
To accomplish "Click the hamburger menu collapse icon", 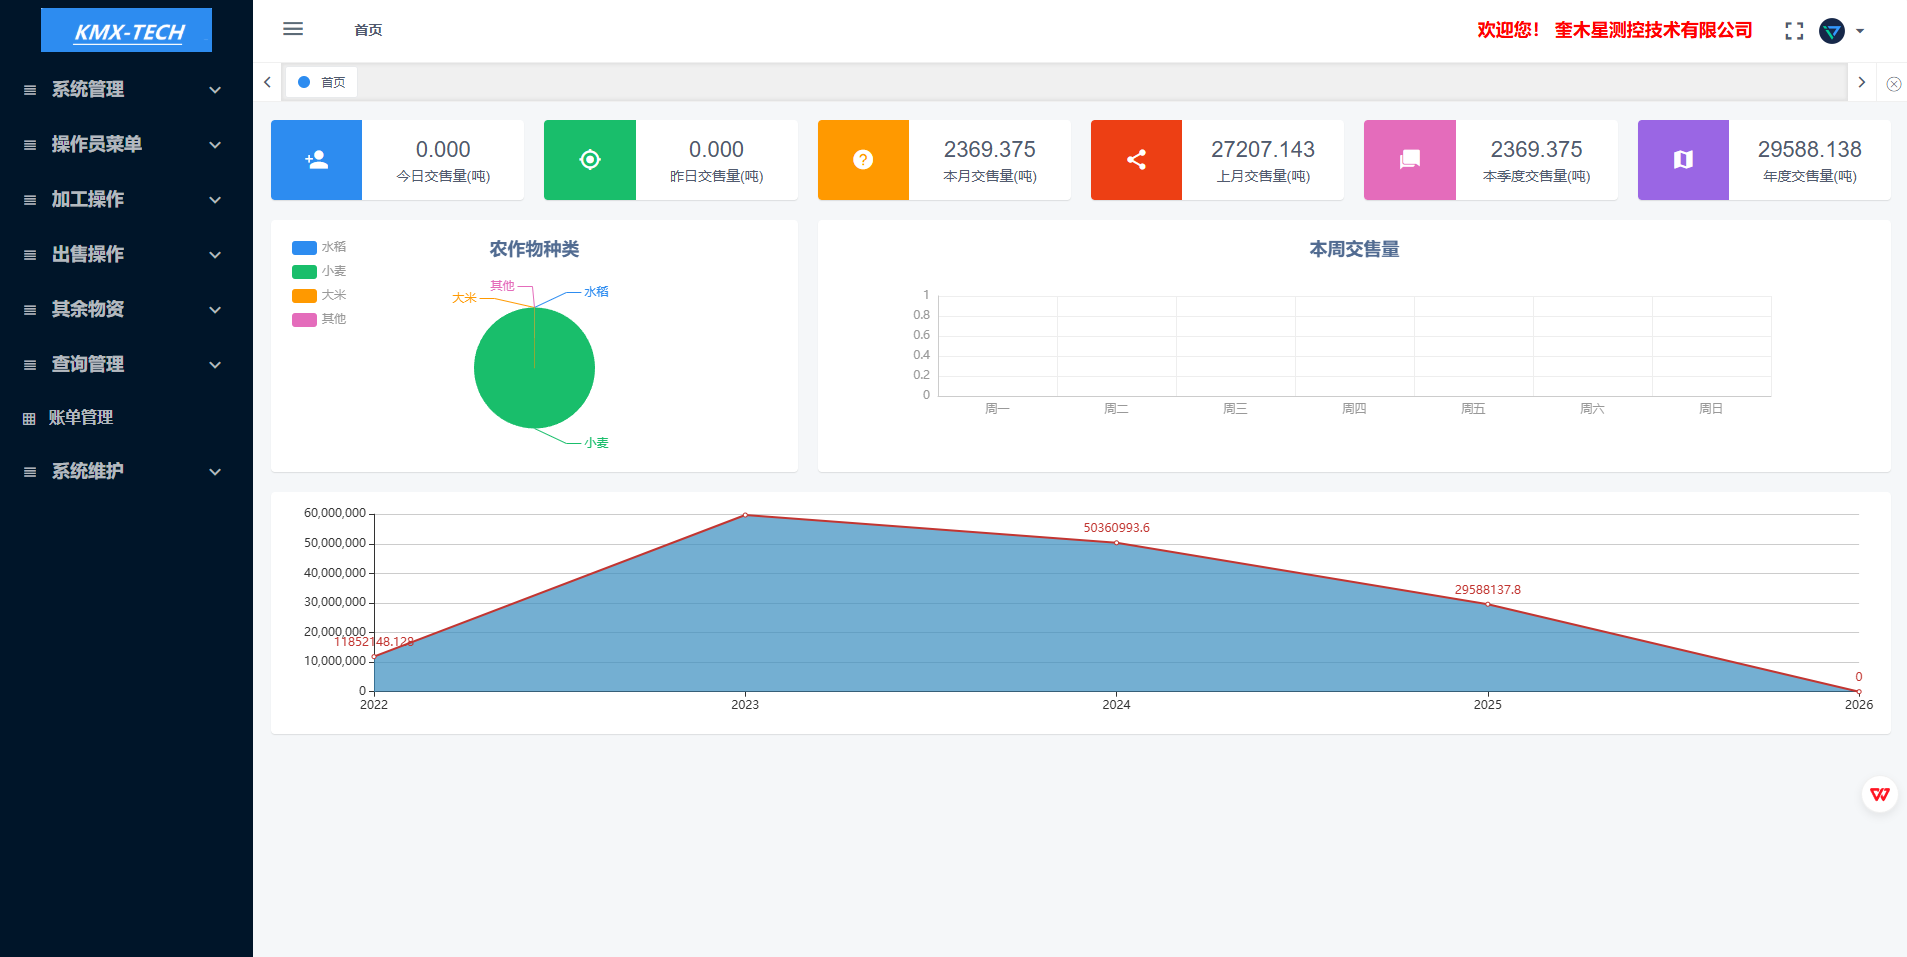I will [x=293, y=29].
